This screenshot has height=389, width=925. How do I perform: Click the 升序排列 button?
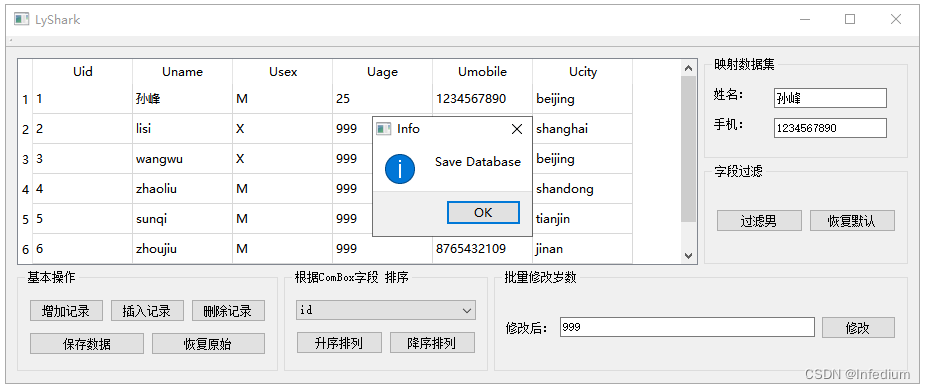click(339, 342)
